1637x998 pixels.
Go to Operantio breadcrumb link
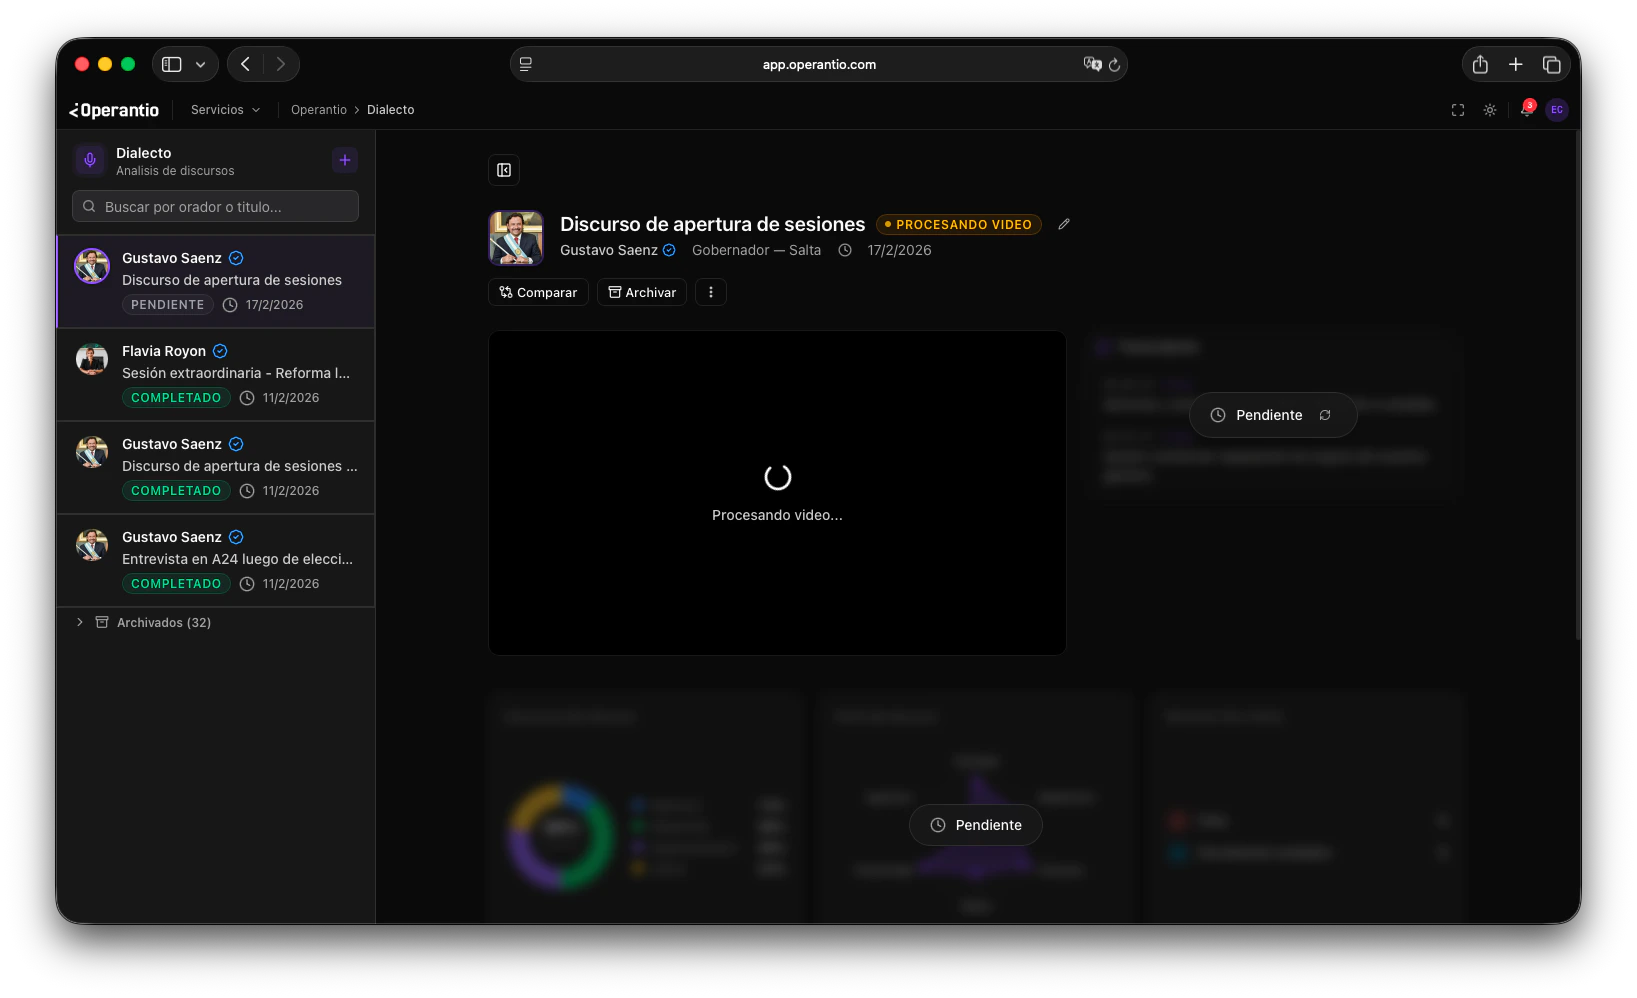point(319,110)
